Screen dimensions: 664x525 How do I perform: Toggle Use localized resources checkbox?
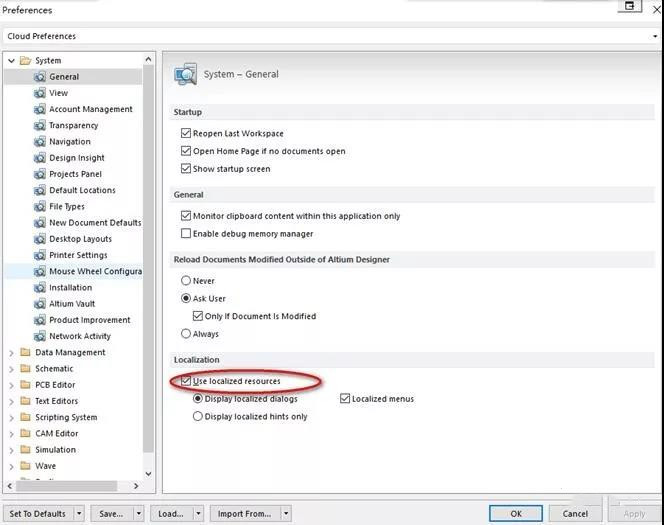tap(185, 381)
